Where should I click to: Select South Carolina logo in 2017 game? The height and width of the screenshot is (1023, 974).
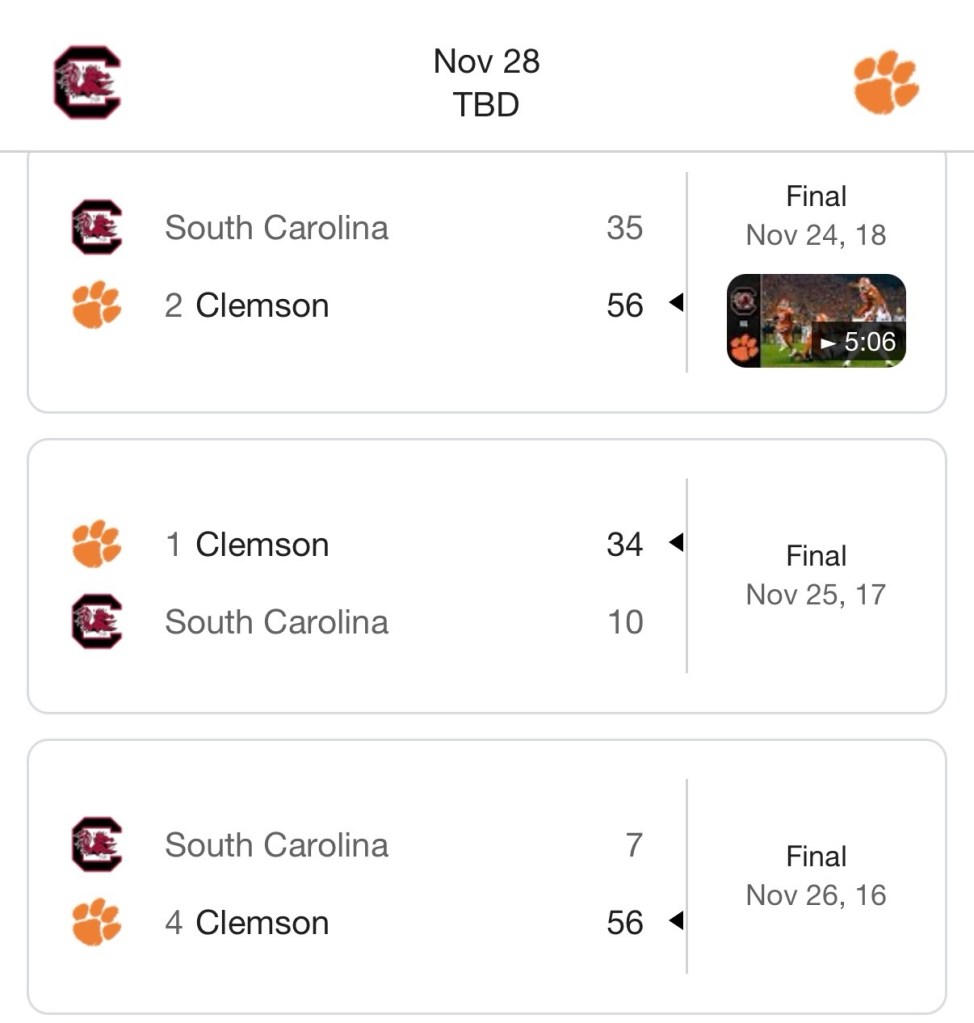97,621
